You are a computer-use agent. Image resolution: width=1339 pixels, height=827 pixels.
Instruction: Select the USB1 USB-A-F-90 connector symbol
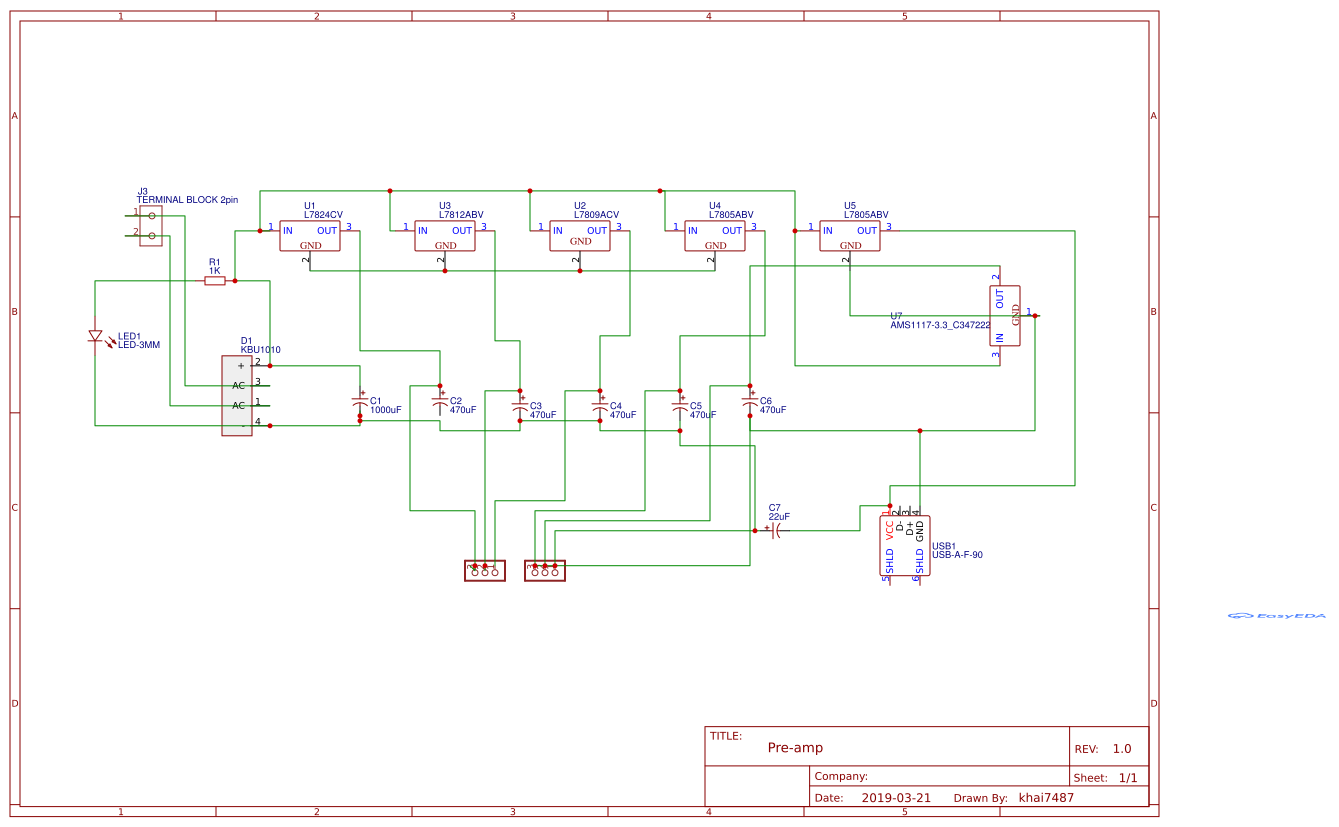903,545
